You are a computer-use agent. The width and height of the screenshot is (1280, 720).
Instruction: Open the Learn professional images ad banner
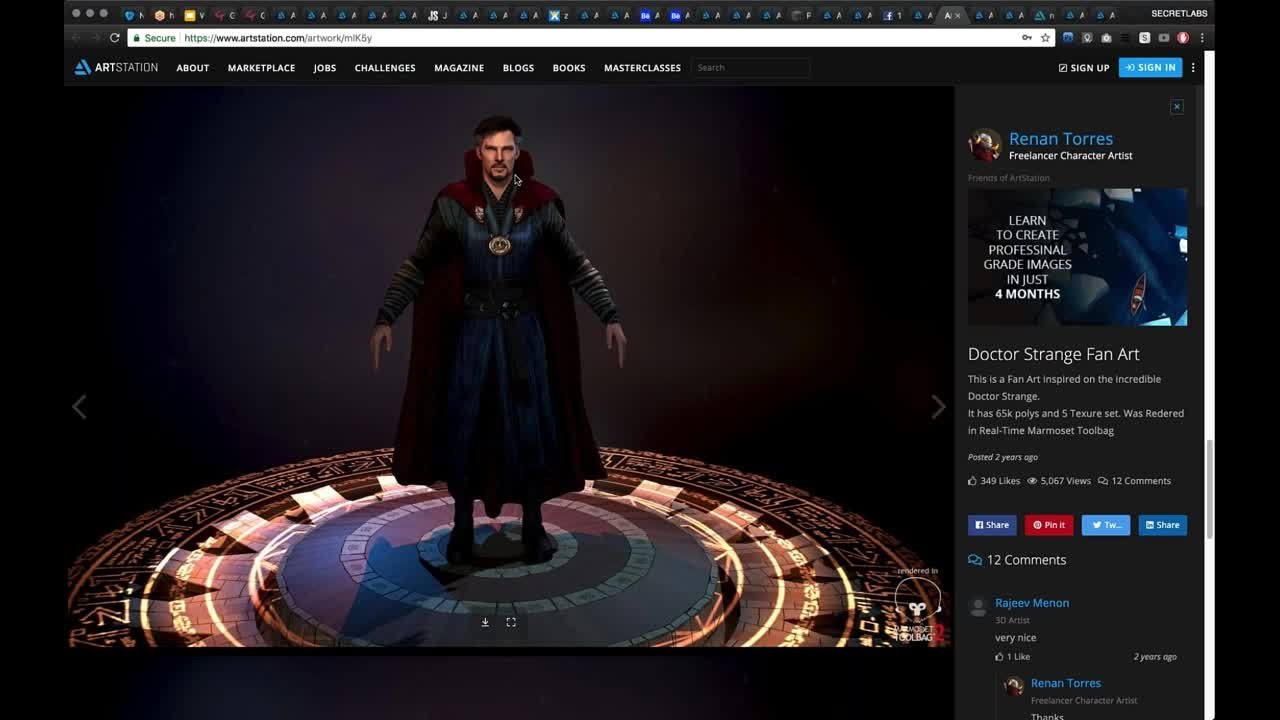(1077, 257)
